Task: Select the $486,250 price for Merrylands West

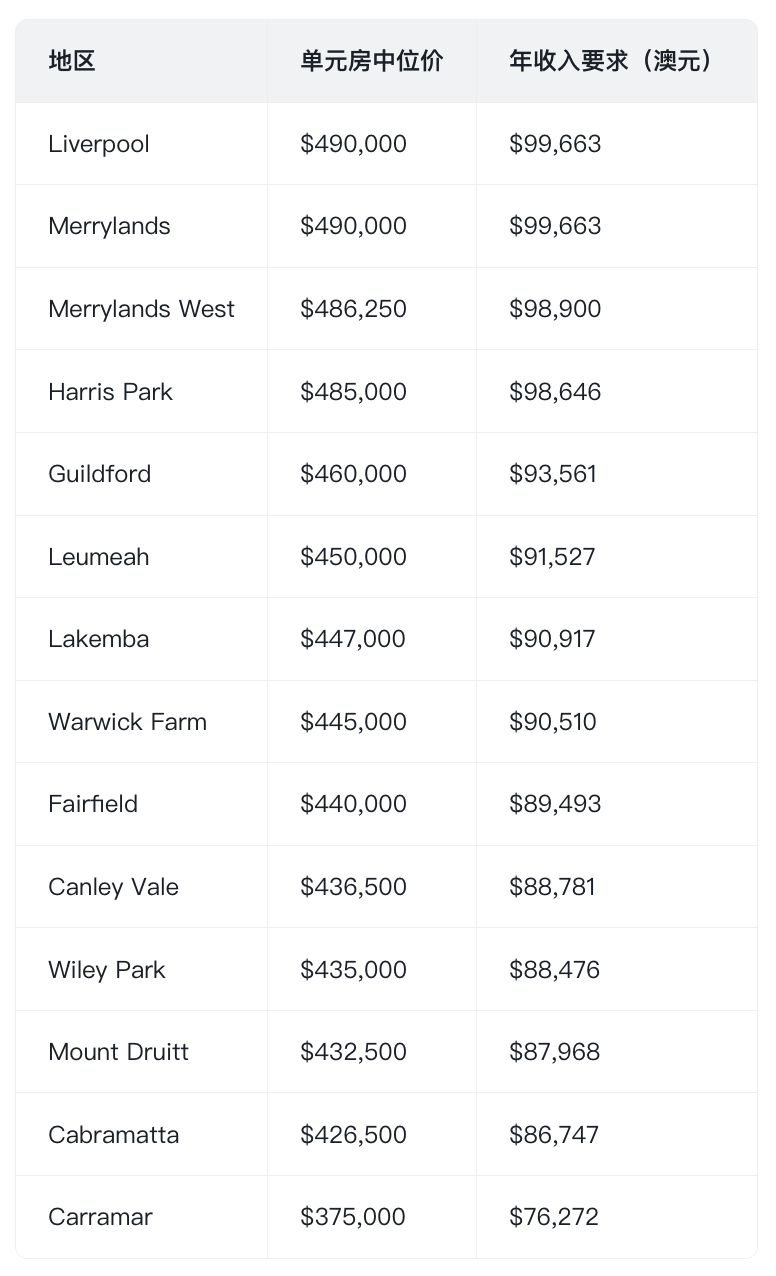Action: pos(354,309)
